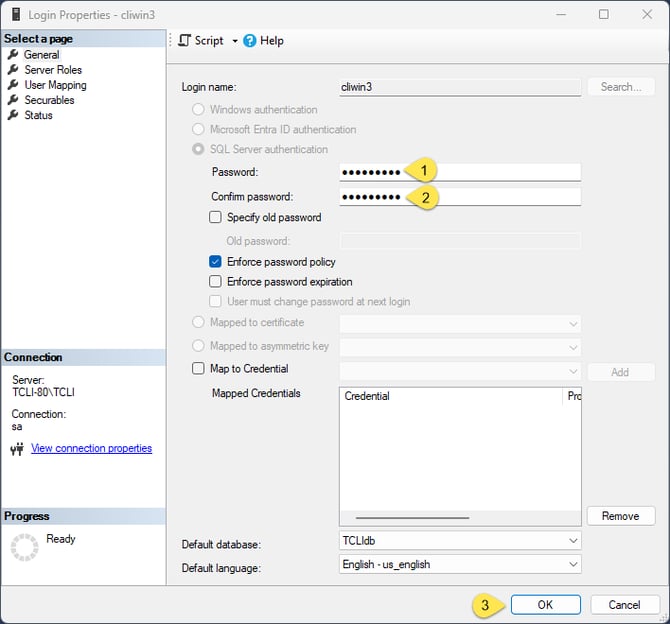The image size is (670, 624).
Task: Expand the Default database dropdown
Action: pyautogui.click(x=573, y=541)
